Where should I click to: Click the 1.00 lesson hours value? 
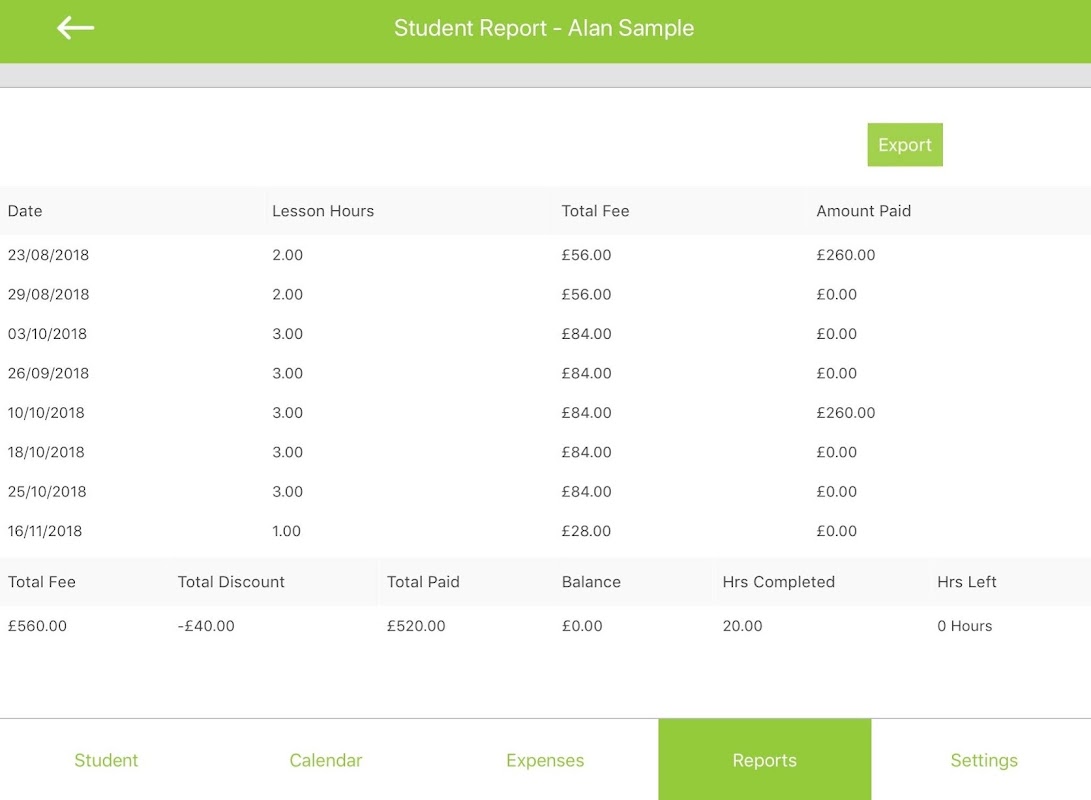click(287, 531)
